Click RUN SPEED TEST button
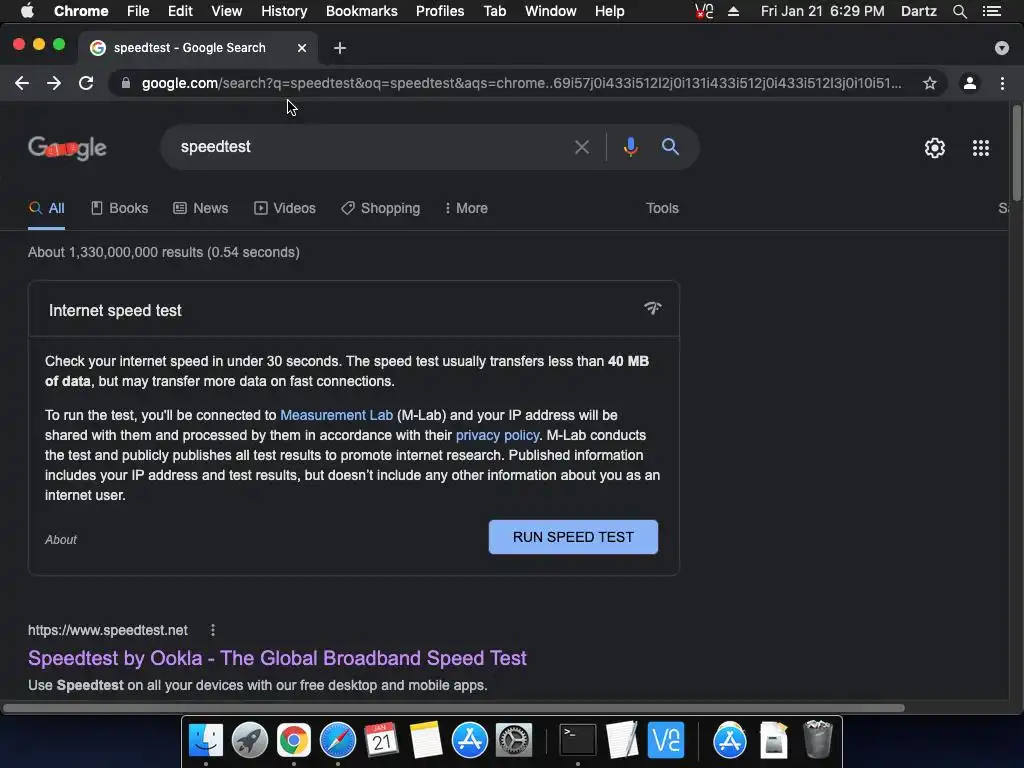This screenshot has height=768, width=1024. coord(573,537)
